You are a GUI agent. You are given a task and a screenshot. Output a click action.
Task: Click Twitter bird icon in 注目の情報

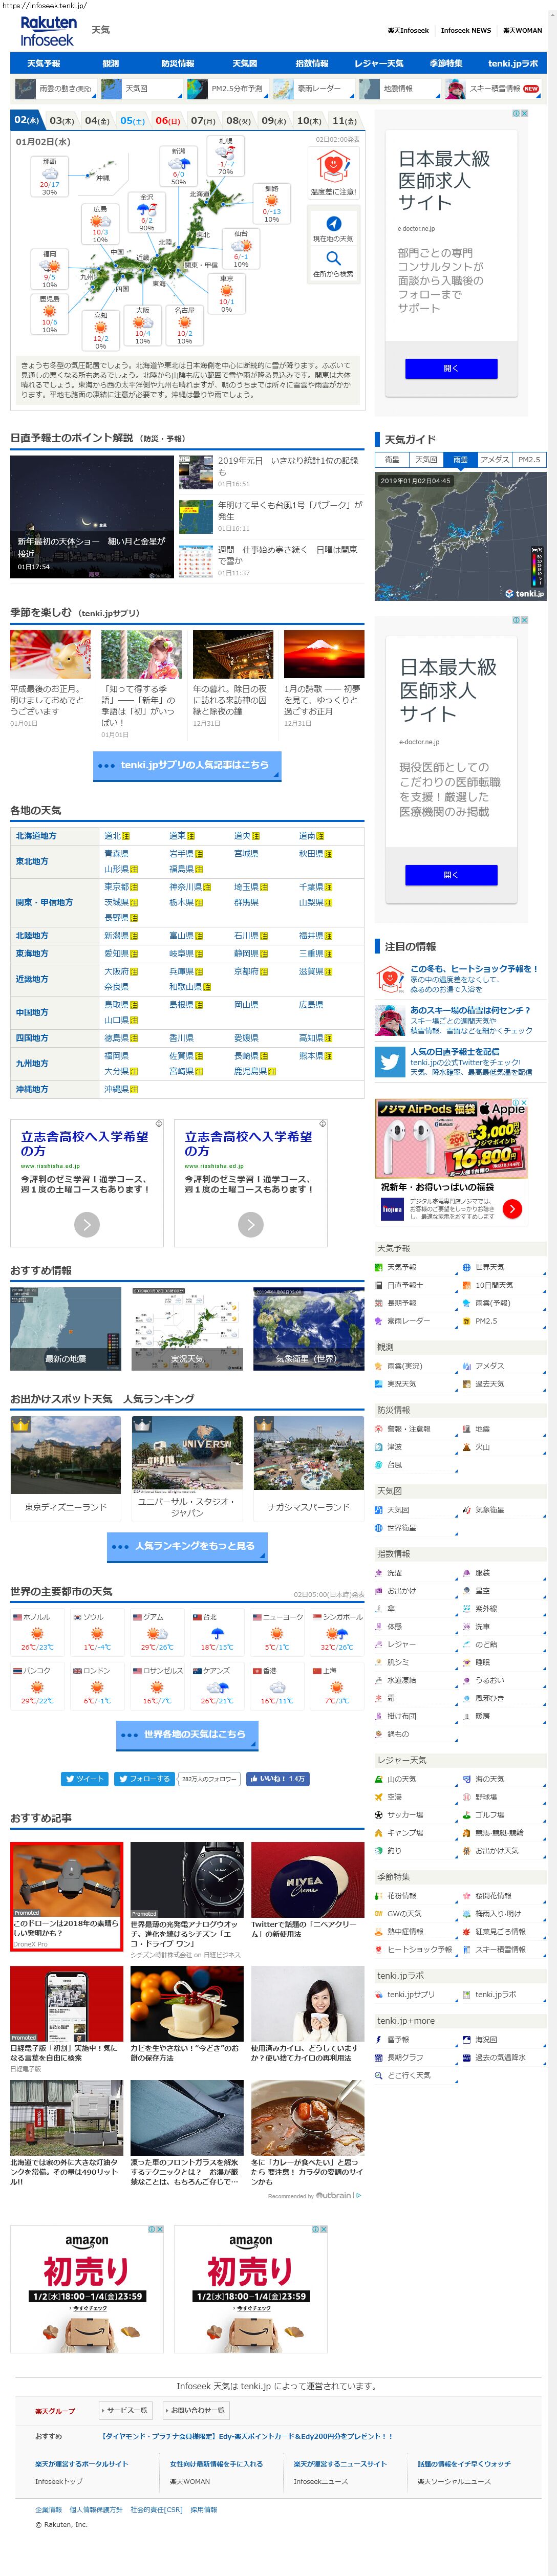pos(390,1062)
